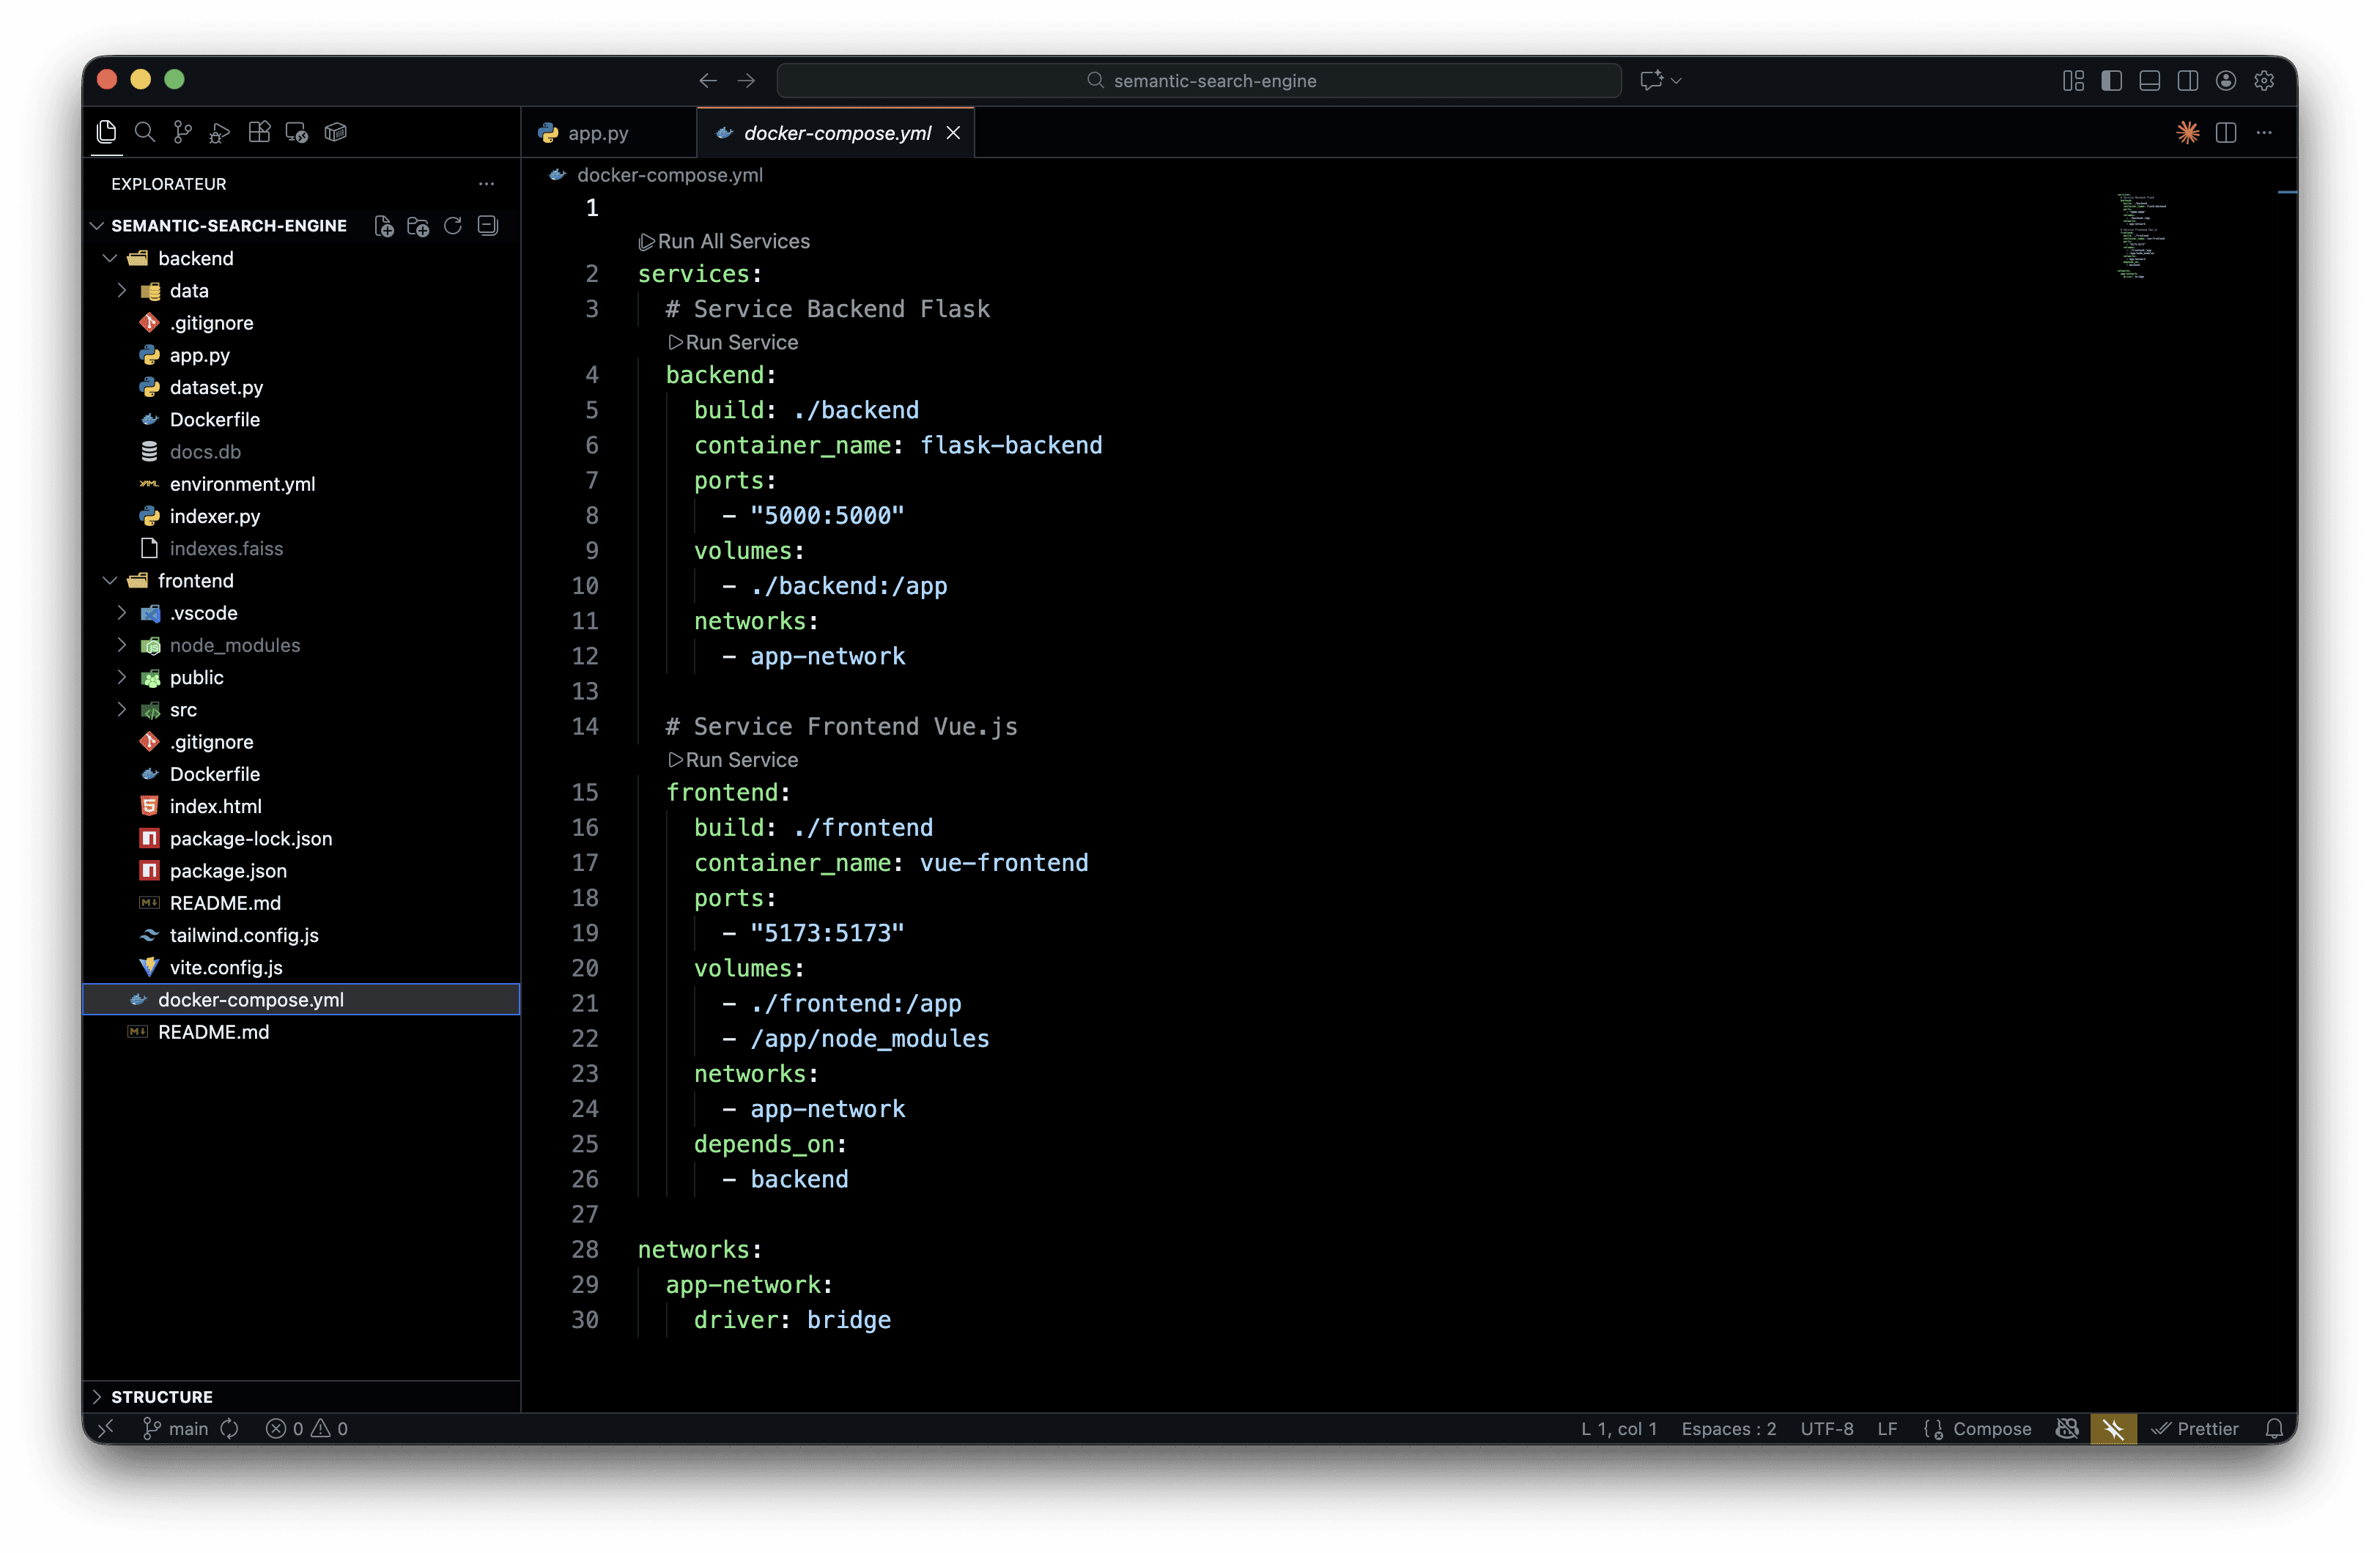
Task: Close the docker-compose.yml tab
Action: (953, 133)
